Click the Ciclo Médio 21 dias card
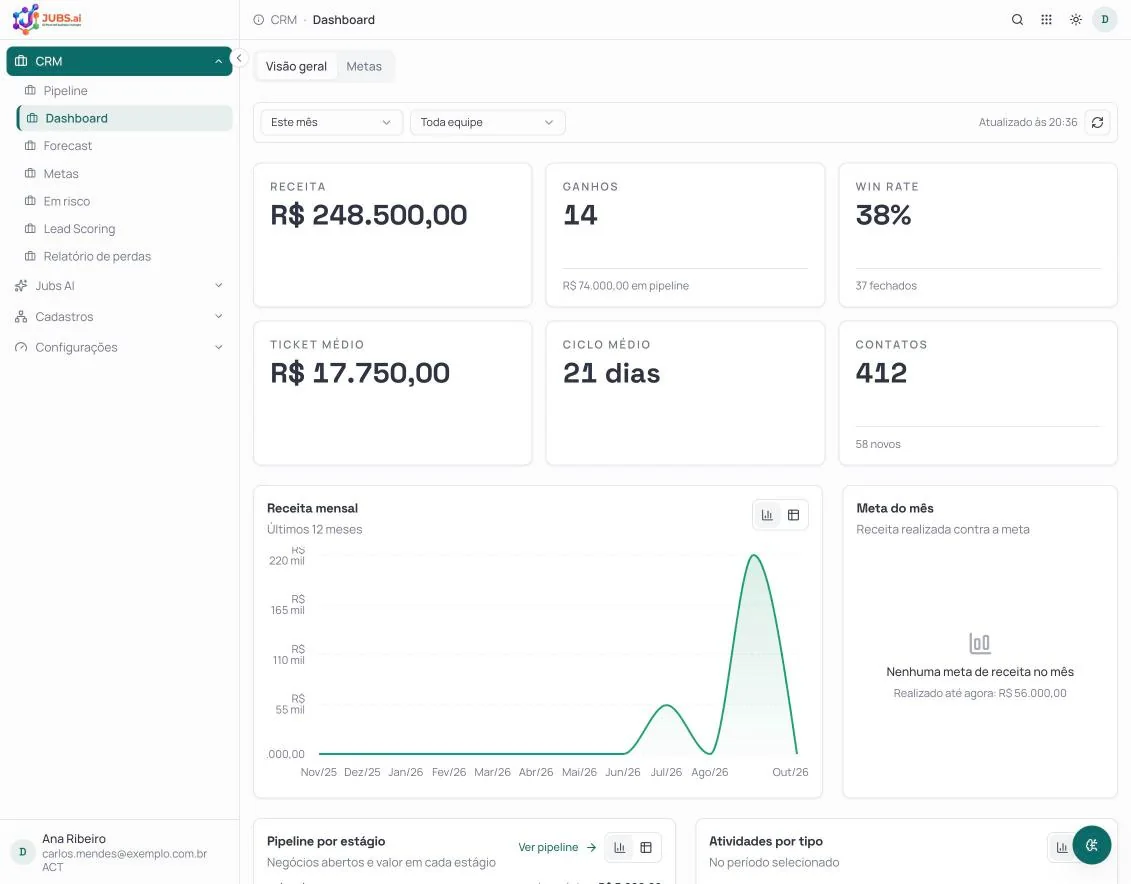This screenshot has height=884, width=1131. 685,393
